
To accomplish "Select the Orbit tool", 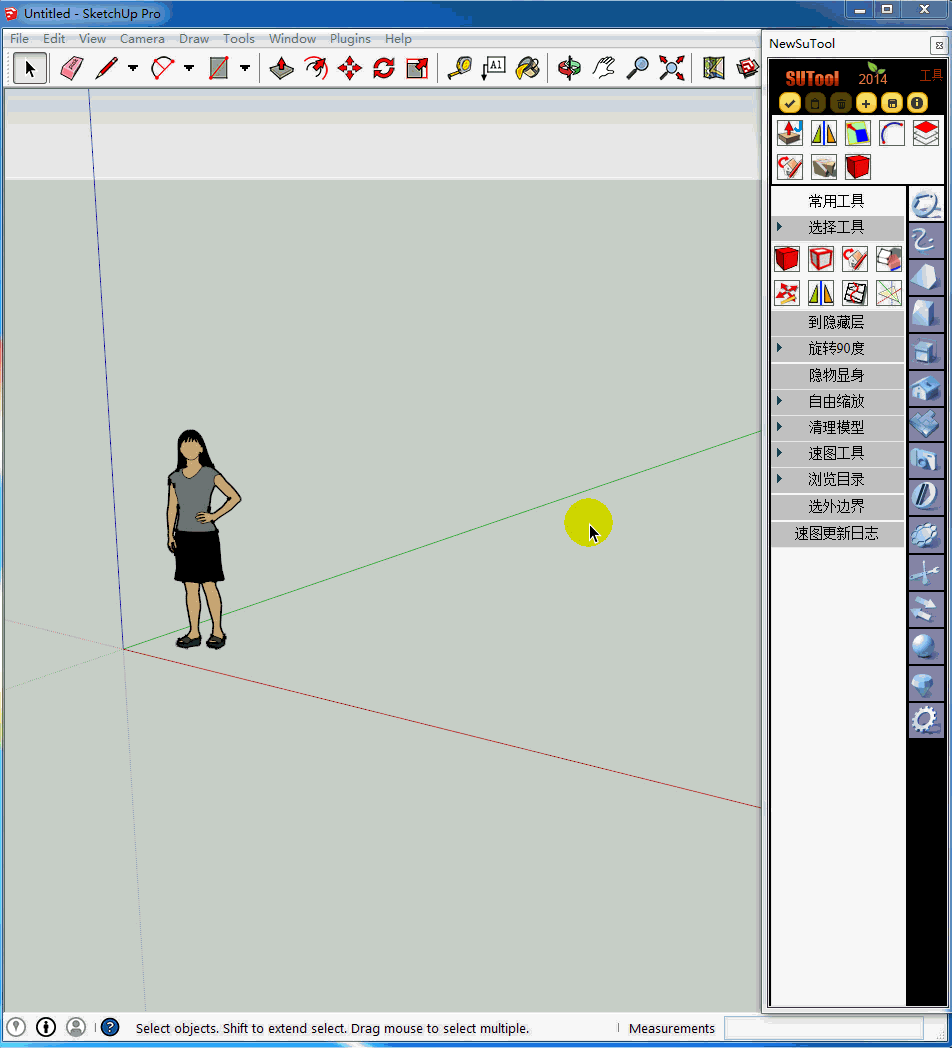I will pos(570,68).
